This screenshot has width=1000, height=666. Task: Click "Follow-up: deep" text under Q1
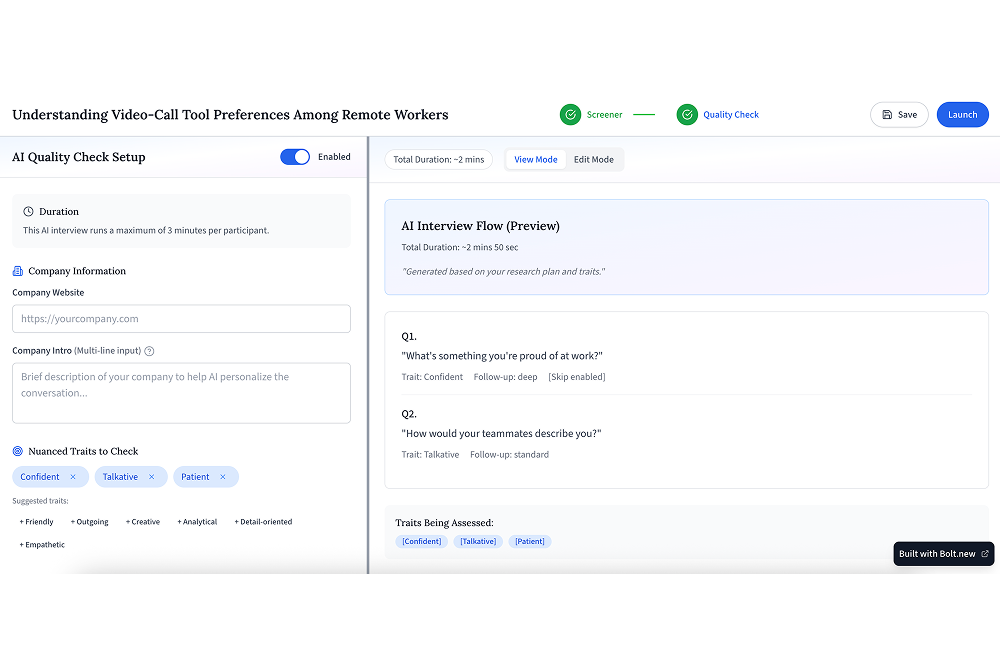(x=505, y=377)
